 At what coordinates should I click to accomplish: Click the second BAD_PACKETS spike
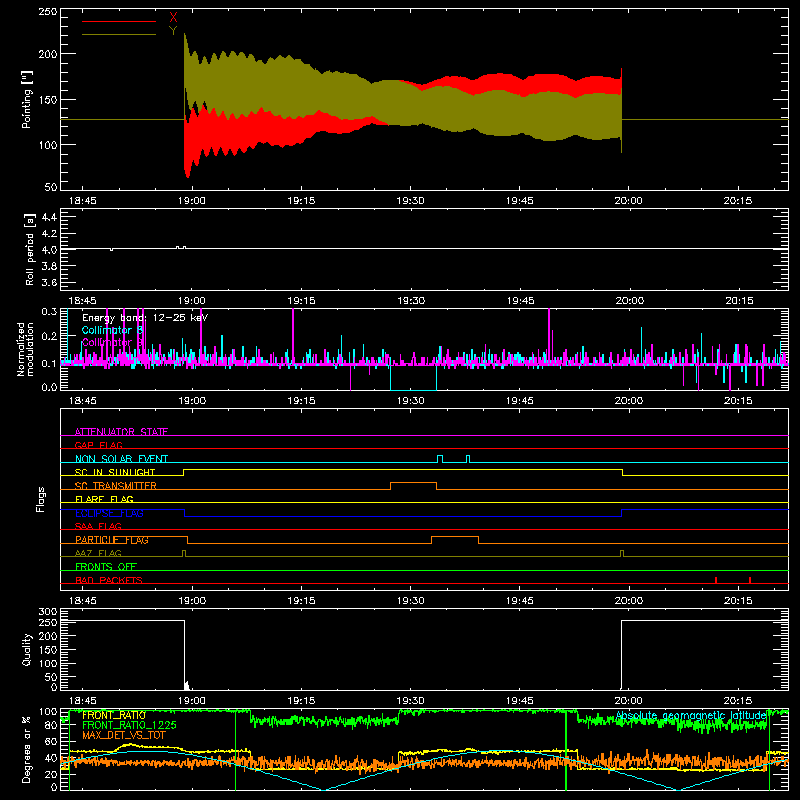coord(750,580)
